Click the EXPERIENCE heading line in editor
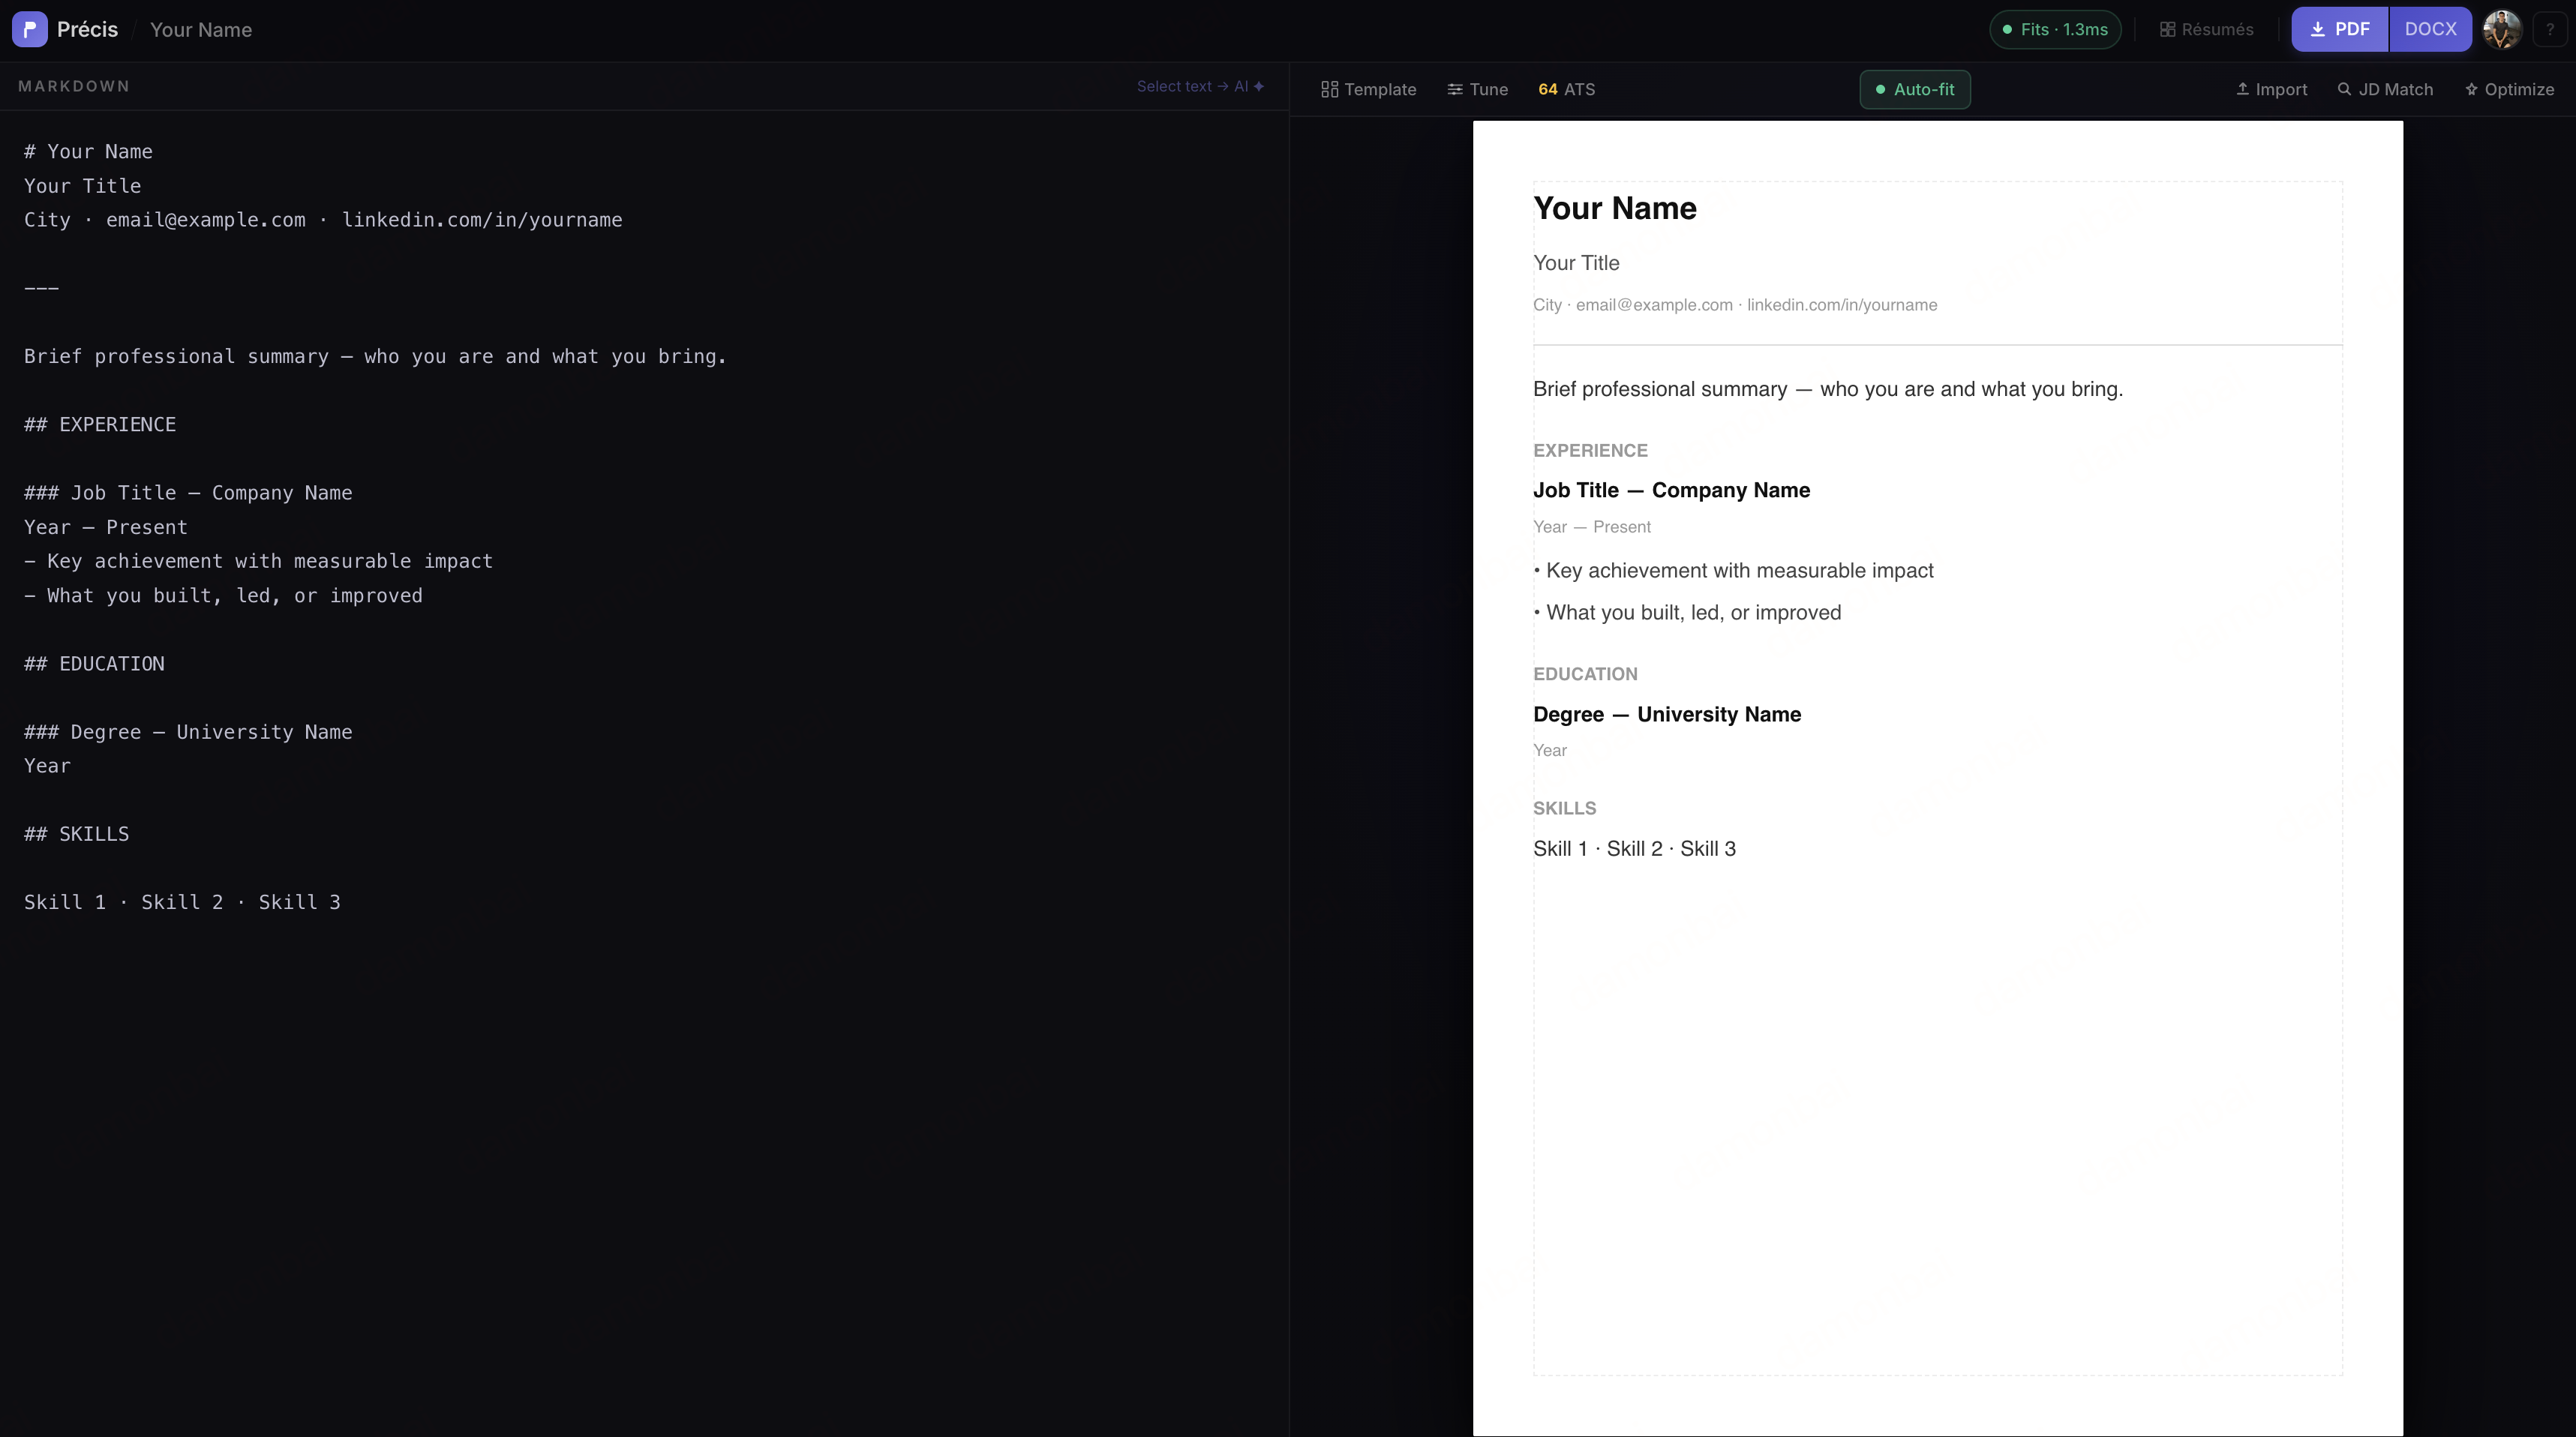The image size is (2576, 1437). [x=100, y=425]
